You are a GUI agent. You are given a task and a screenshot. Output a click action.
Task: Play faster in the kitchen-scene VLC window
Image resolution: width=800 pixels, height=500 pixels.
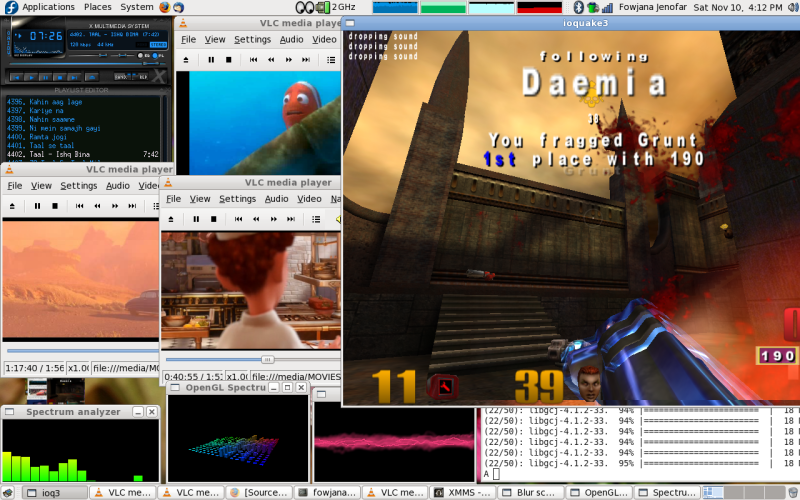(x=273, y=219)
